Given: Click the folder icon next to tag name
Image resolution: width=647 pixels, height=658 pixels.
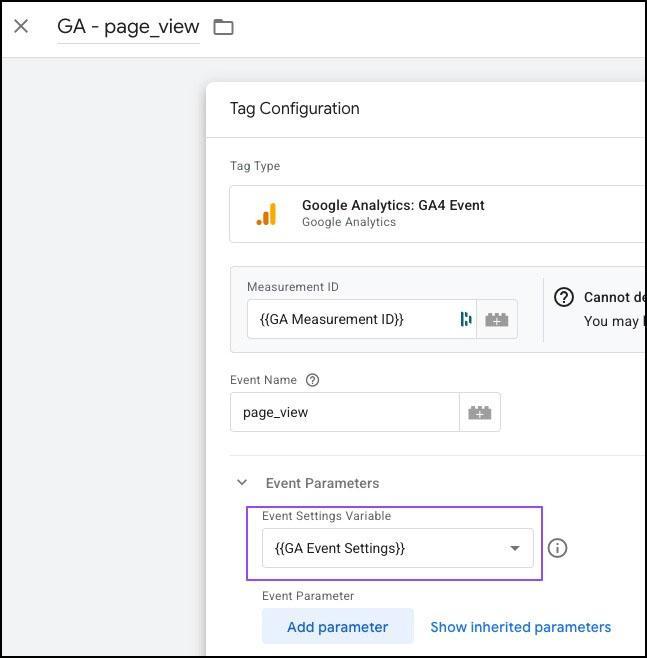Looking at the screenshot, I should [x=223, y=27].
